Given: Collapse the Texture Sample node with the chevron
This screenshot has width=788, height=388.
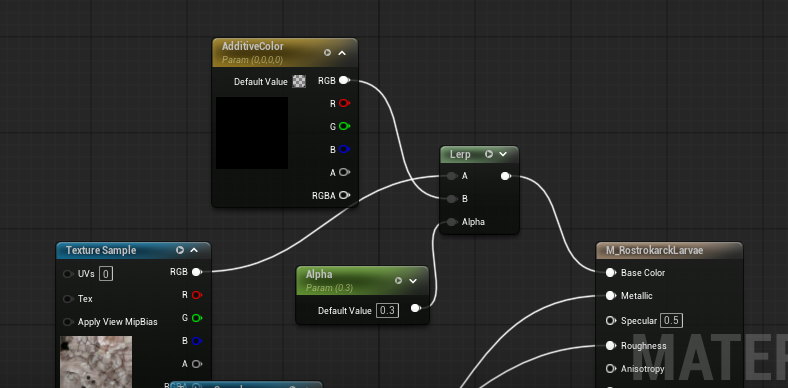Looking at the screenshot, I should 194,250.
